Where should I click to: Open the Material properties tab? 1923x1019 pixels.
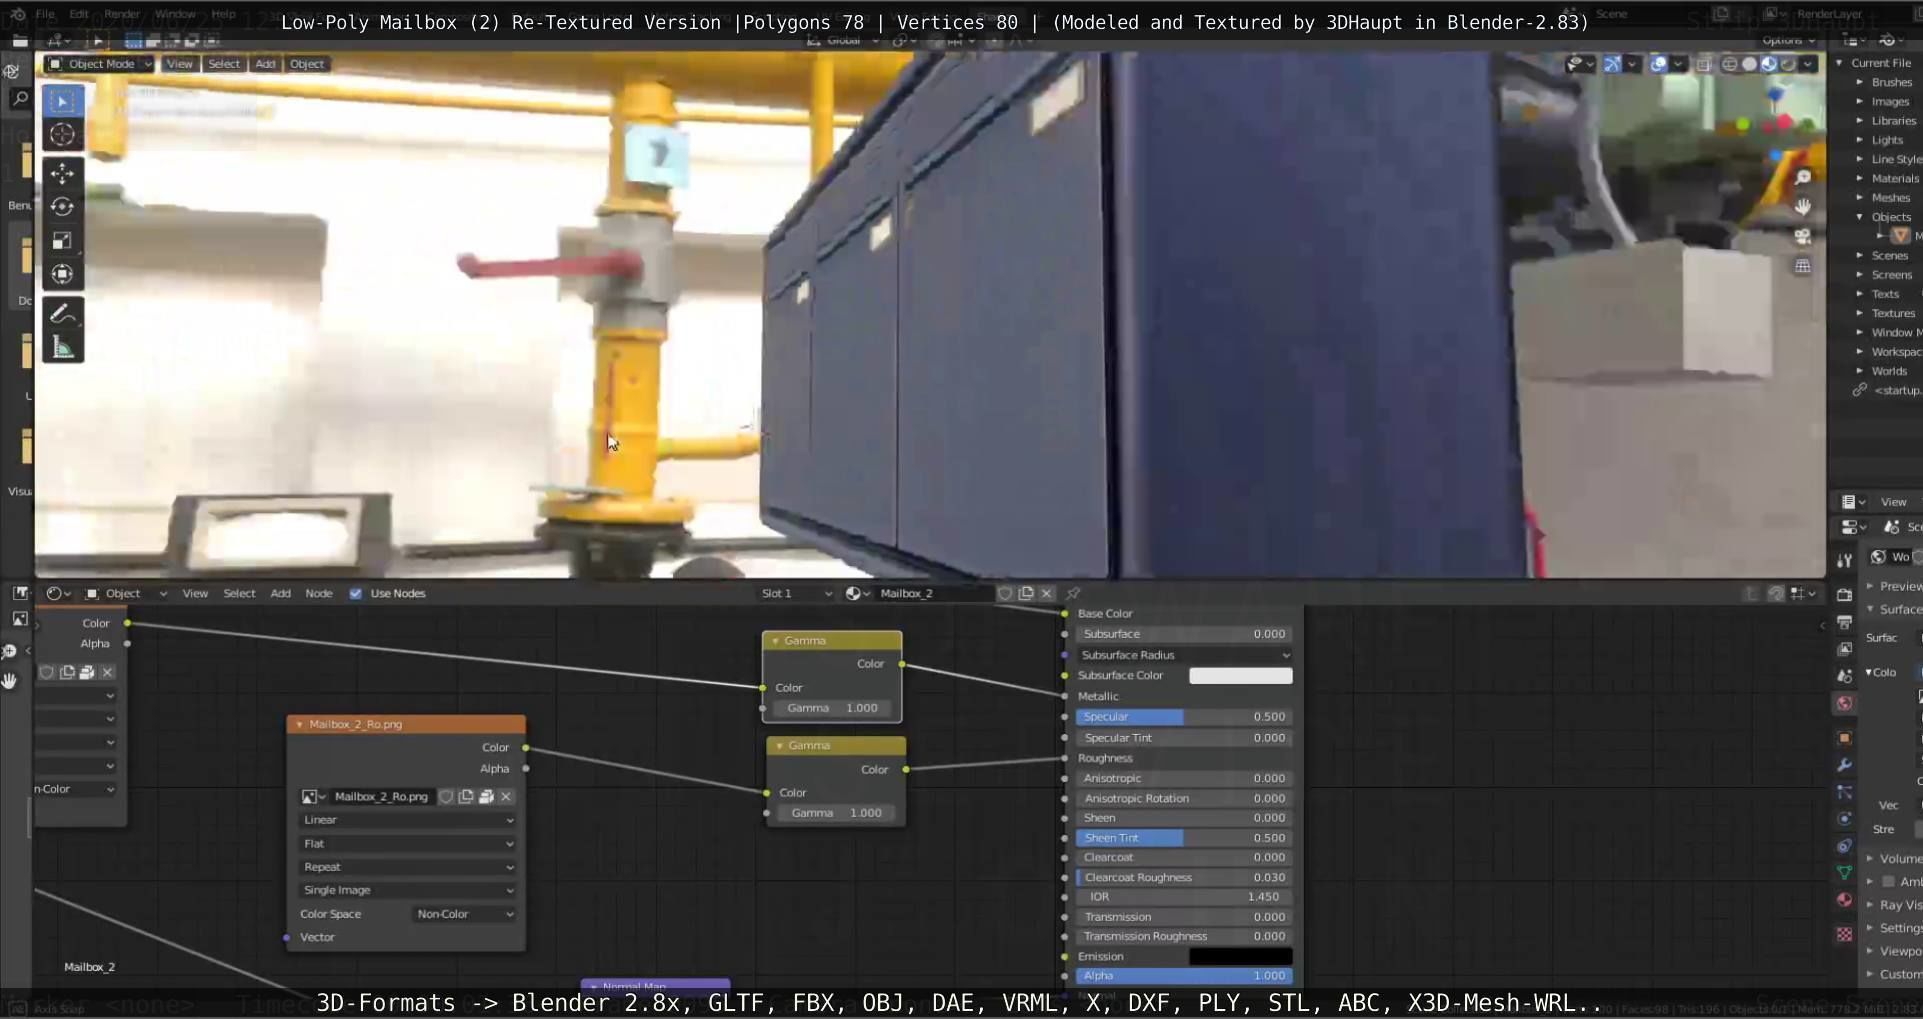pyautogui.click(x=1845, y=900)
